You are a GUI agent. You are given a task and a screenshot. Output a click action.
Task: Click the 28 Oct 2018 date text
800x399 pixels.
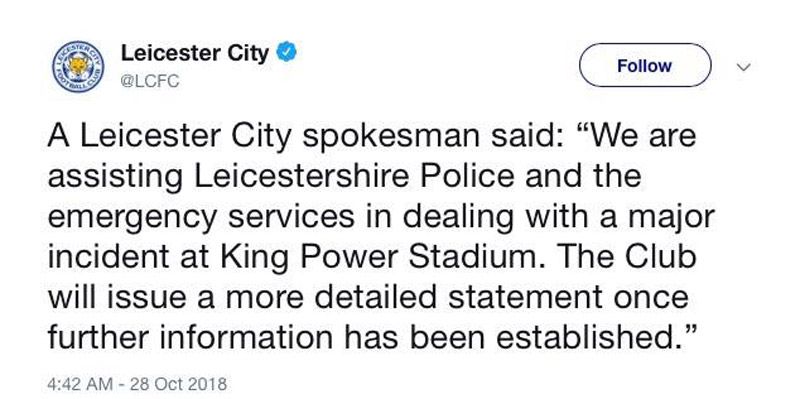178,384
